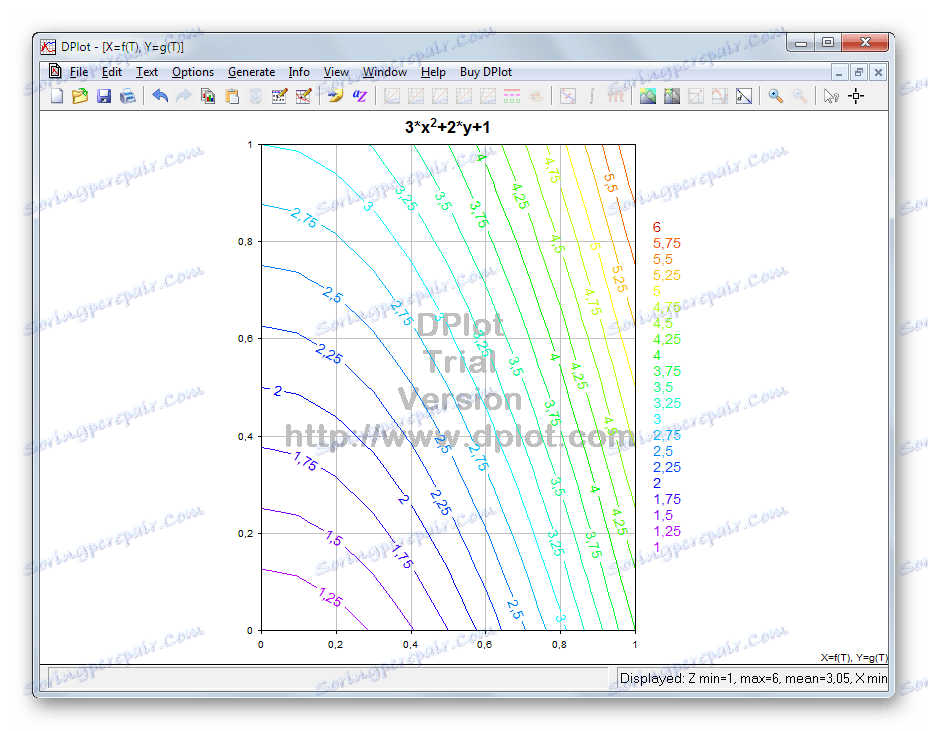Viewport: 928px width, 731px height.
Task: Open a file with the folder icon
Action: tap(80, 96)
